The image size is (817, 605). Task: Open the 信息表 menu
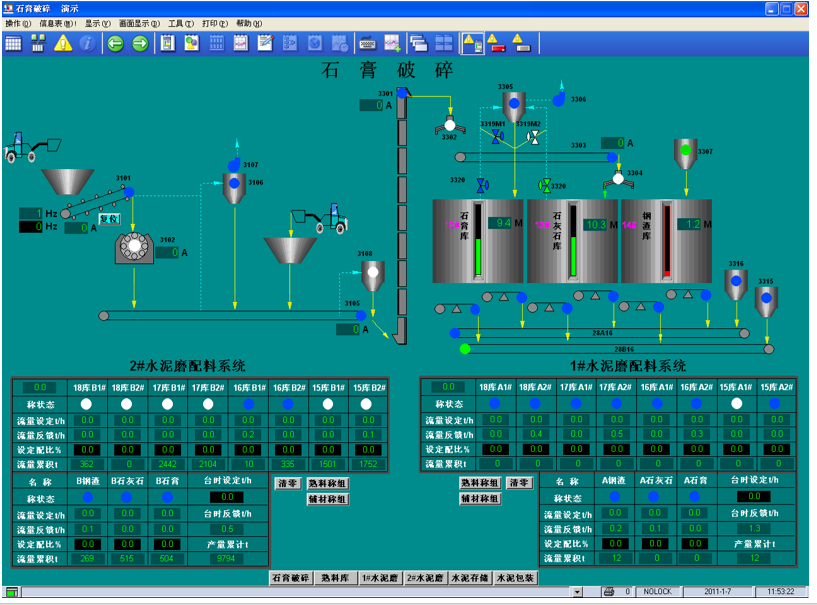click(58, 23)
